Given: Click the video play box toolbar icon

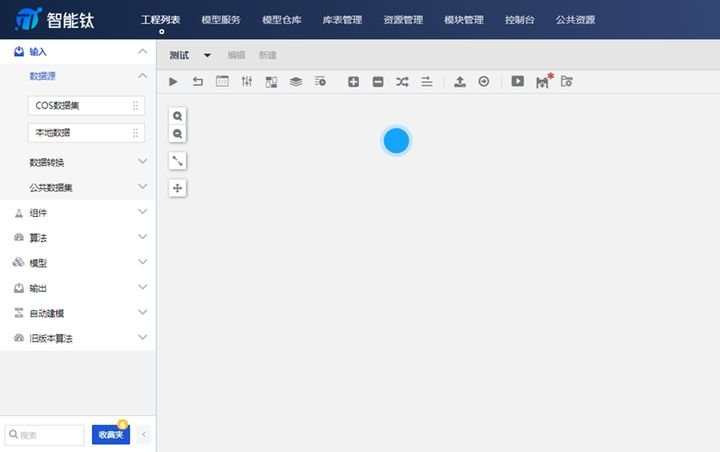Looking at the screenshot, I should pos(518,81).
